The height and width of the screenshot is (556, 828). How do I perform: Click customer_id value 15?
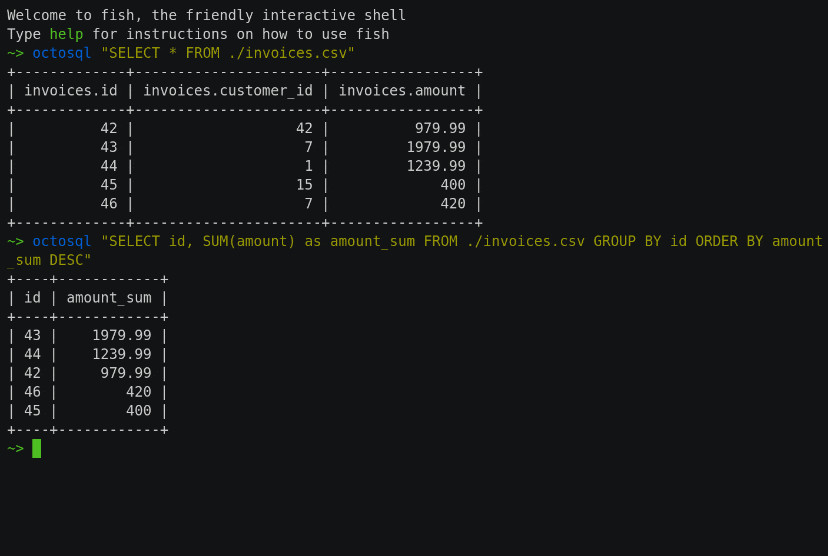coord(304,185)
